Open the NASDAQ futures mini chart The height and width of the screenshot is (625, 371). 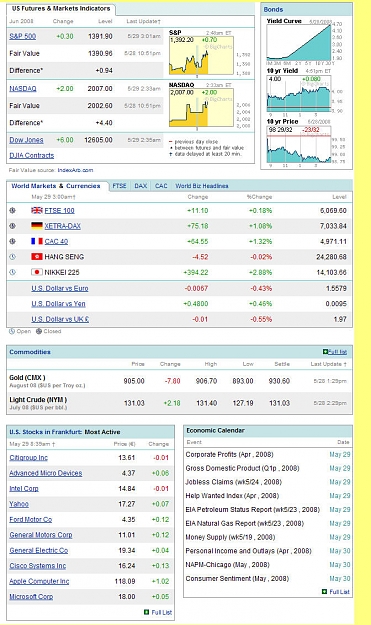pyautogui.click(x=201, y=108)
